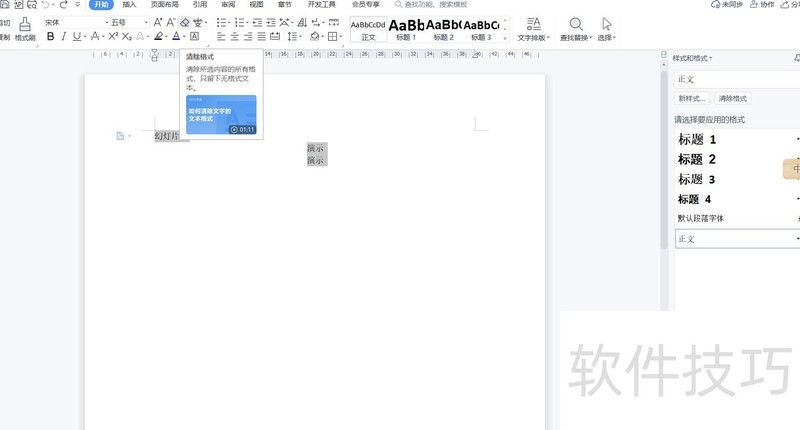800x430 pixels.
Task: Click 清除格式 button in styles pane
Action: coord(733,98)
